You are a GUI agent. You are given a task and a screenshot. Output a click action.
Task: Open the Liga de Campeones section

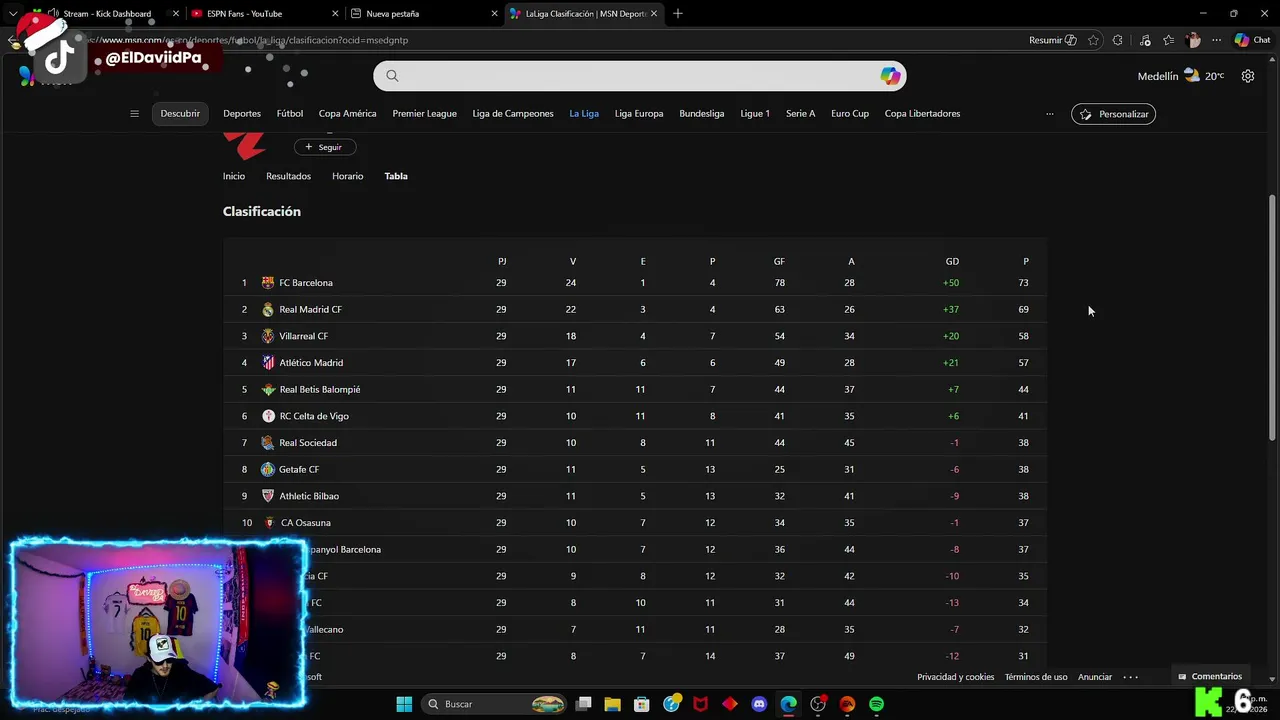[513, 114]
